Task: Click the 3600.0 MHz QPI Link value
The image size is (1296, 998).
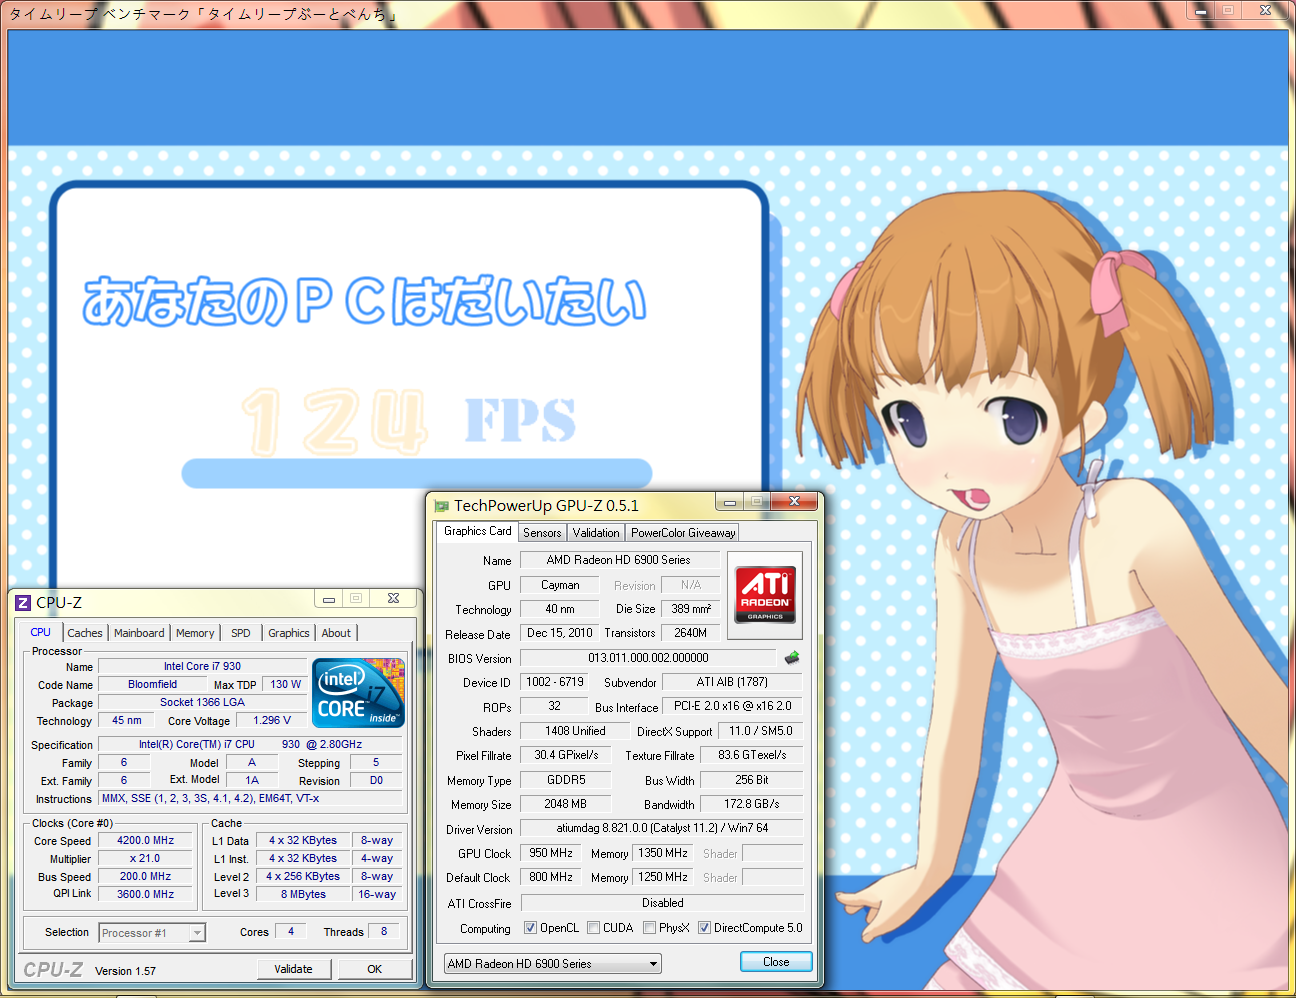Action: [x=145, y=894]
